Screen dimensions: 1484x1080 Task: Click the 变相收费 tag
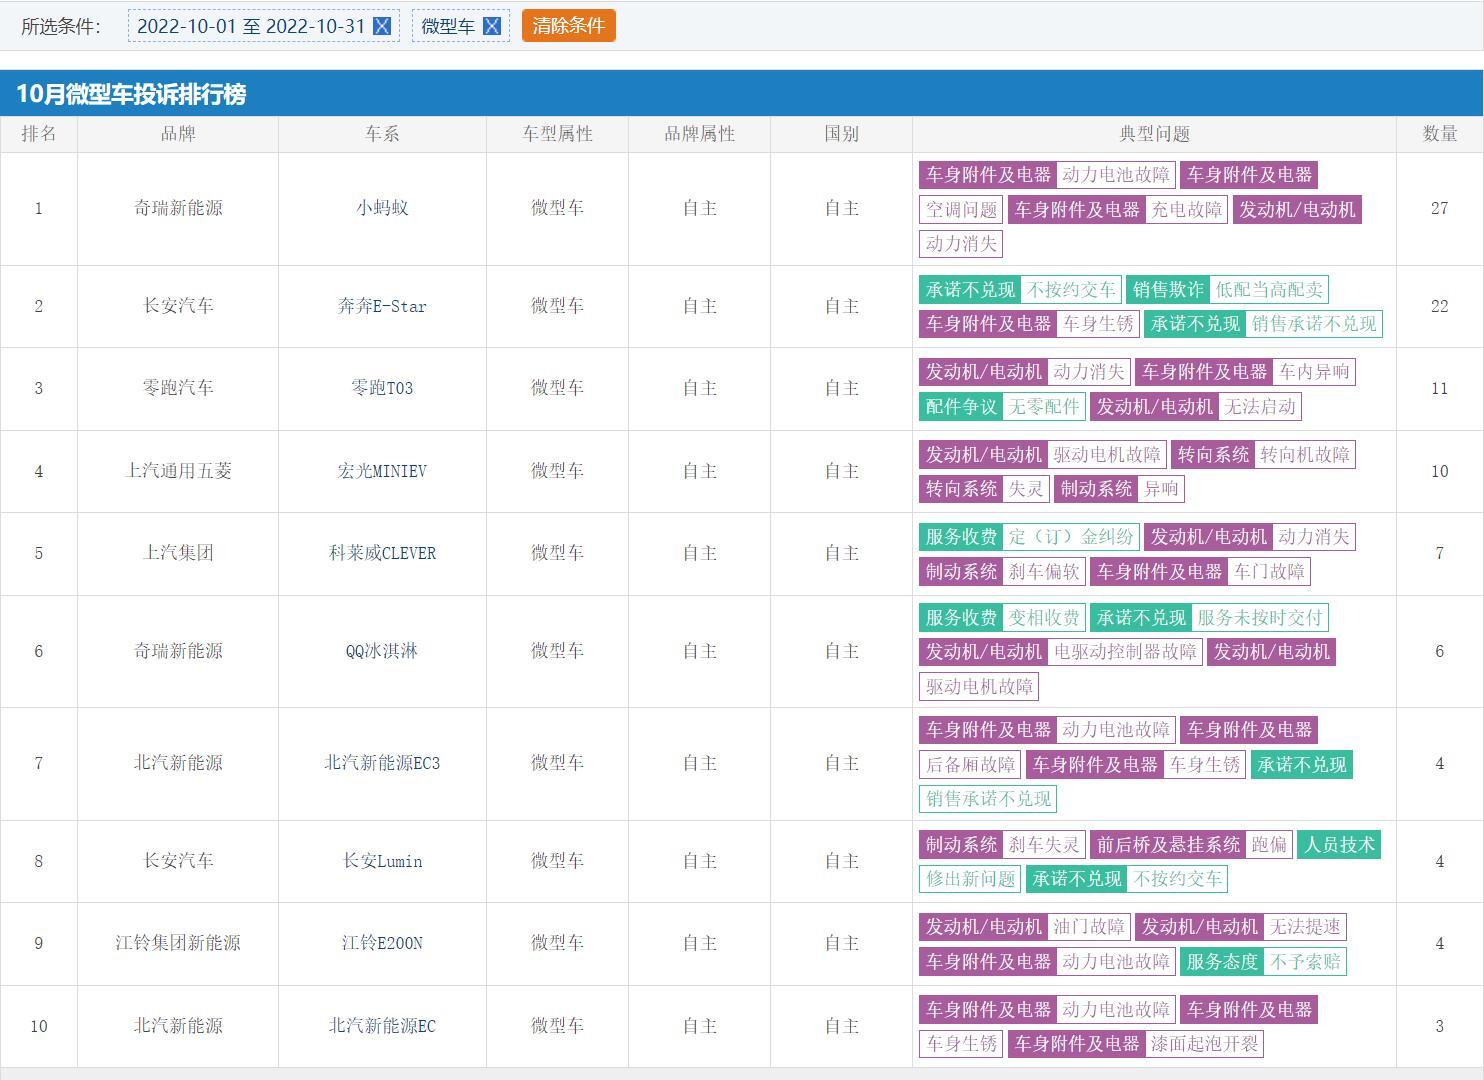tap(1044, 618)
